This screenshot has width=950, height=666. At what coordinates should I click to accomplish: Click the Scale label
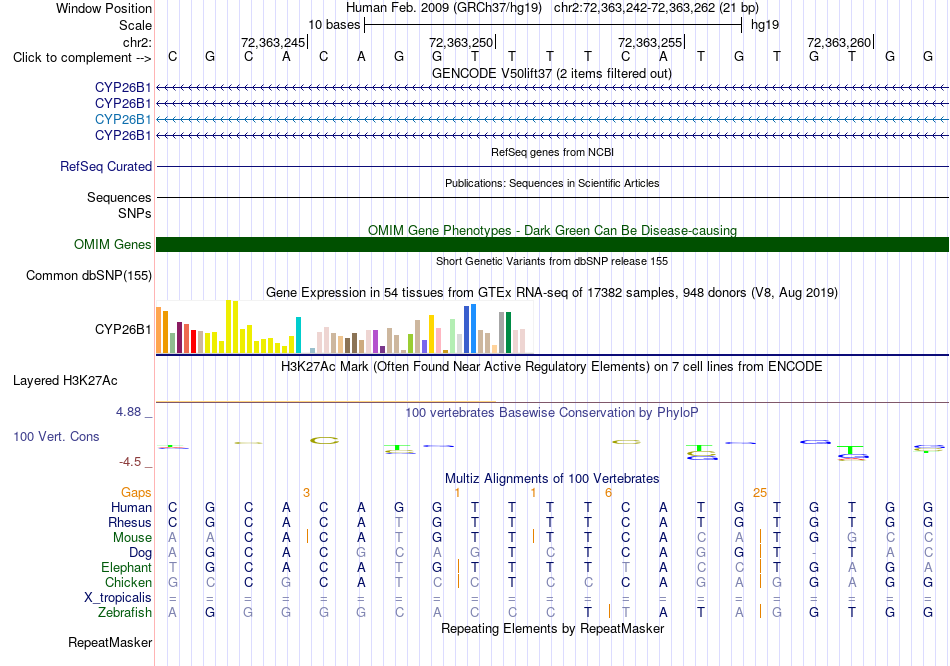click(x=136, y=25)
